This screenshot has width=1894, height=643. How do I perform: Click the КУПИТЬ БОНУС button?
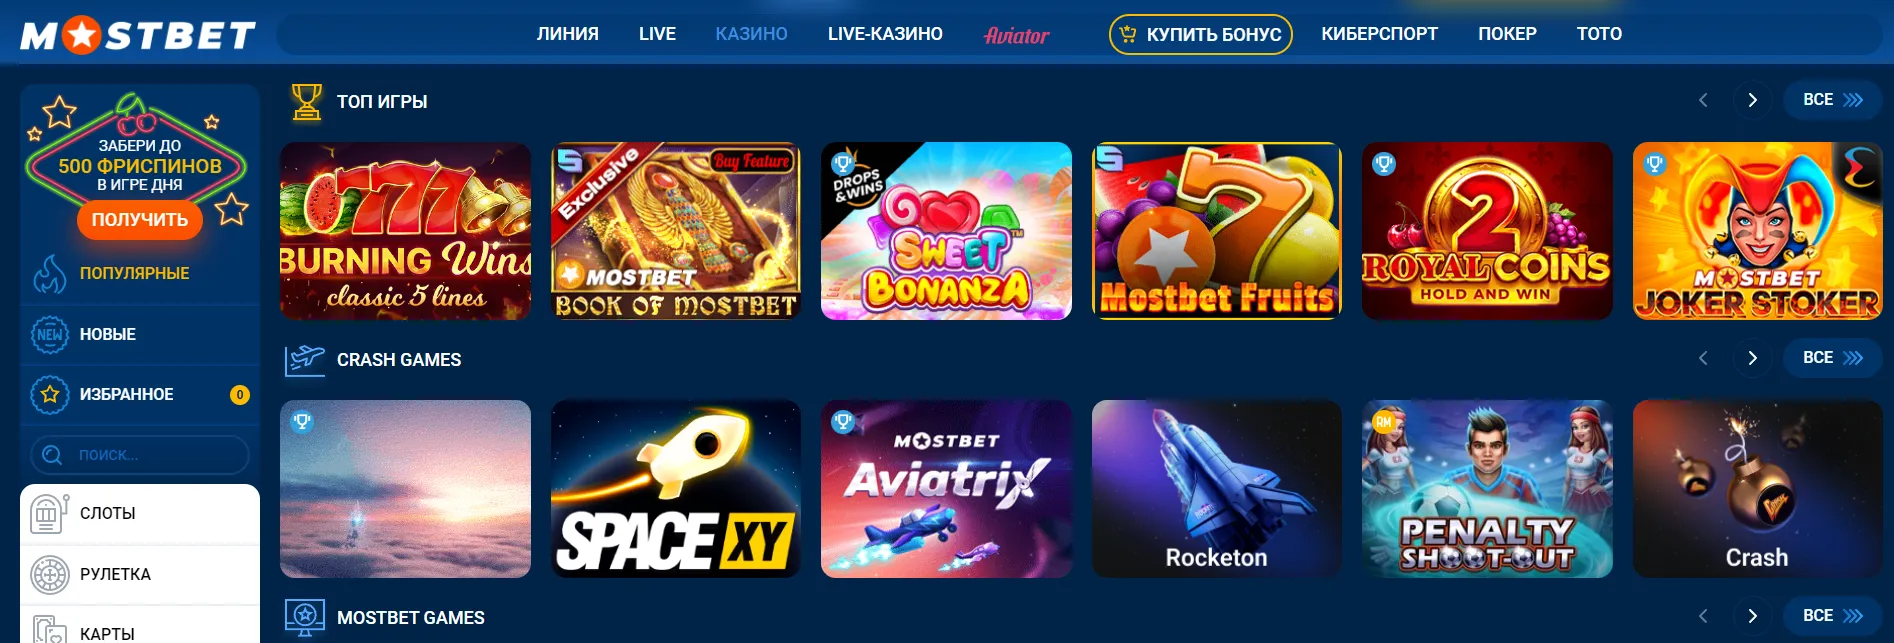click(1200, 34)
